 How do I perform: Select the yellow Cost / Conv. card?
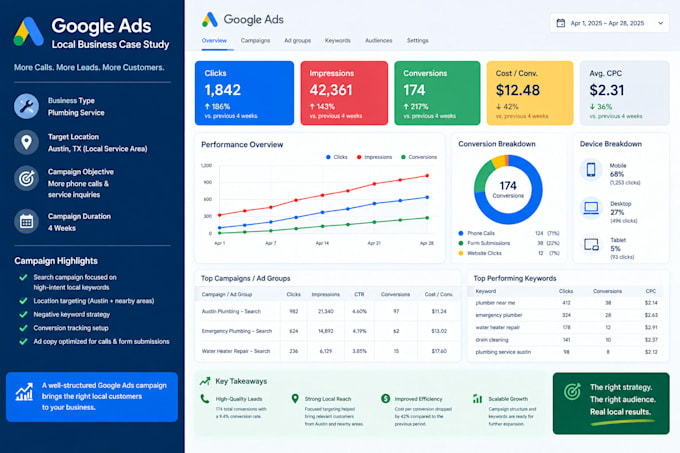[530, 93]
